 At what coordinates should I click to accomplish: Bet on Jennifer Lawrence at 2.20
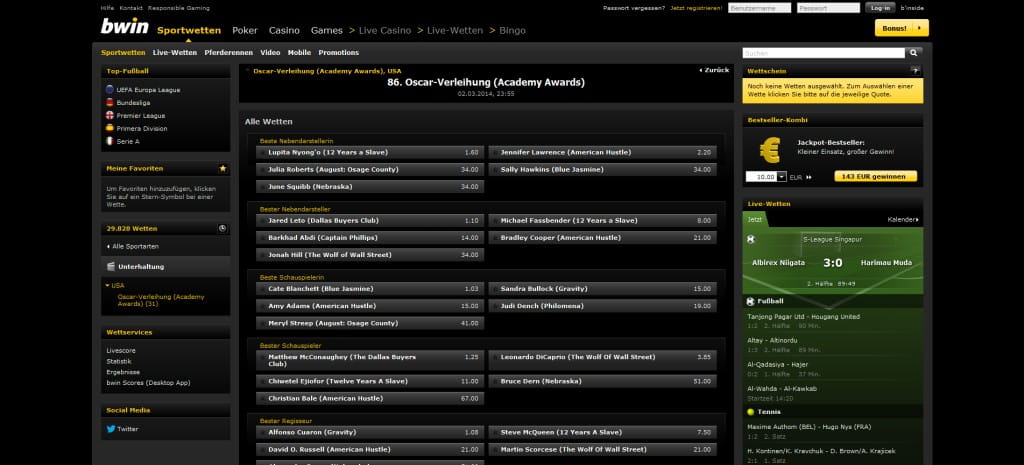(x=602, y=152)
